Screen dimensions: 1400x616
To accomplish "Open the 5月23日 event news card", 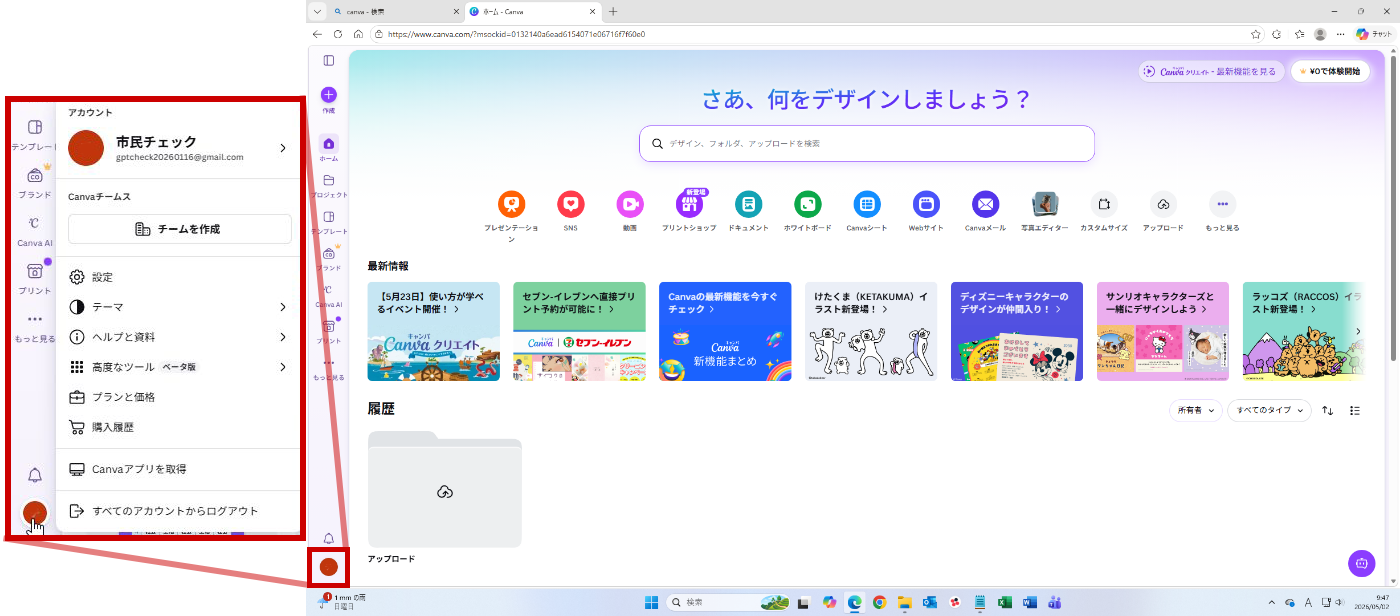I will pos(434,331).
